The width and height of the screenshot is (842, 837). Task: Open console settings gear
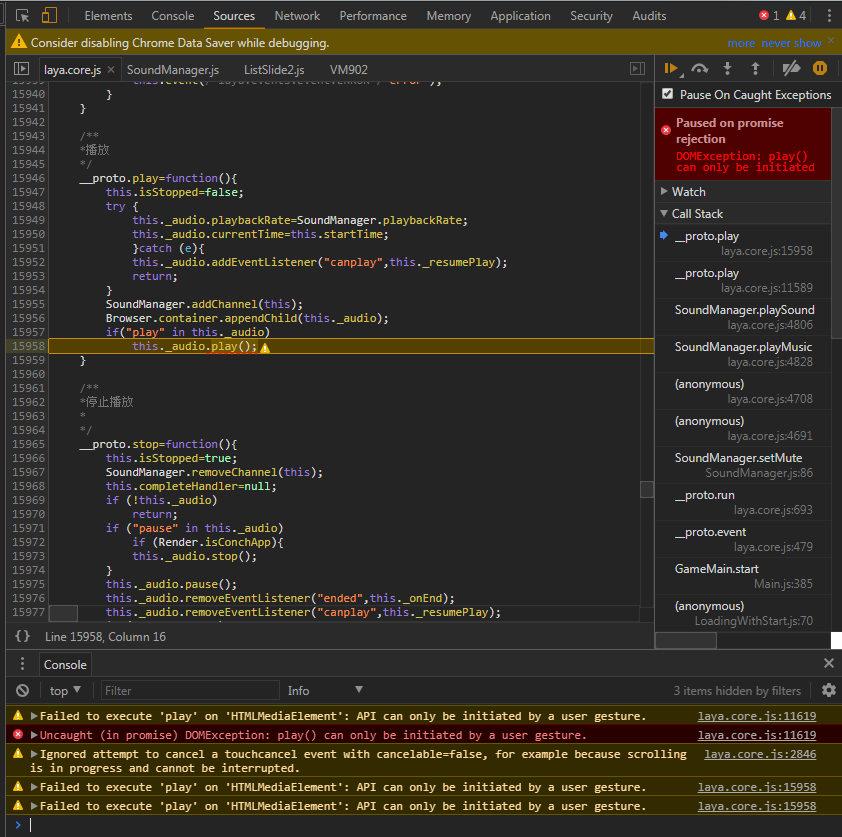828,690
